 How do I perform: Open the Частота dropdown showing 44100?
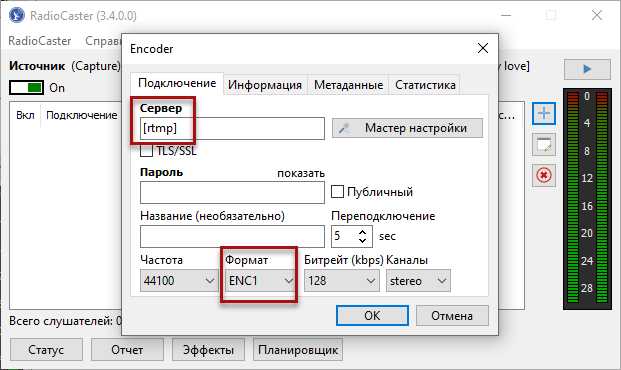[179, 281]
